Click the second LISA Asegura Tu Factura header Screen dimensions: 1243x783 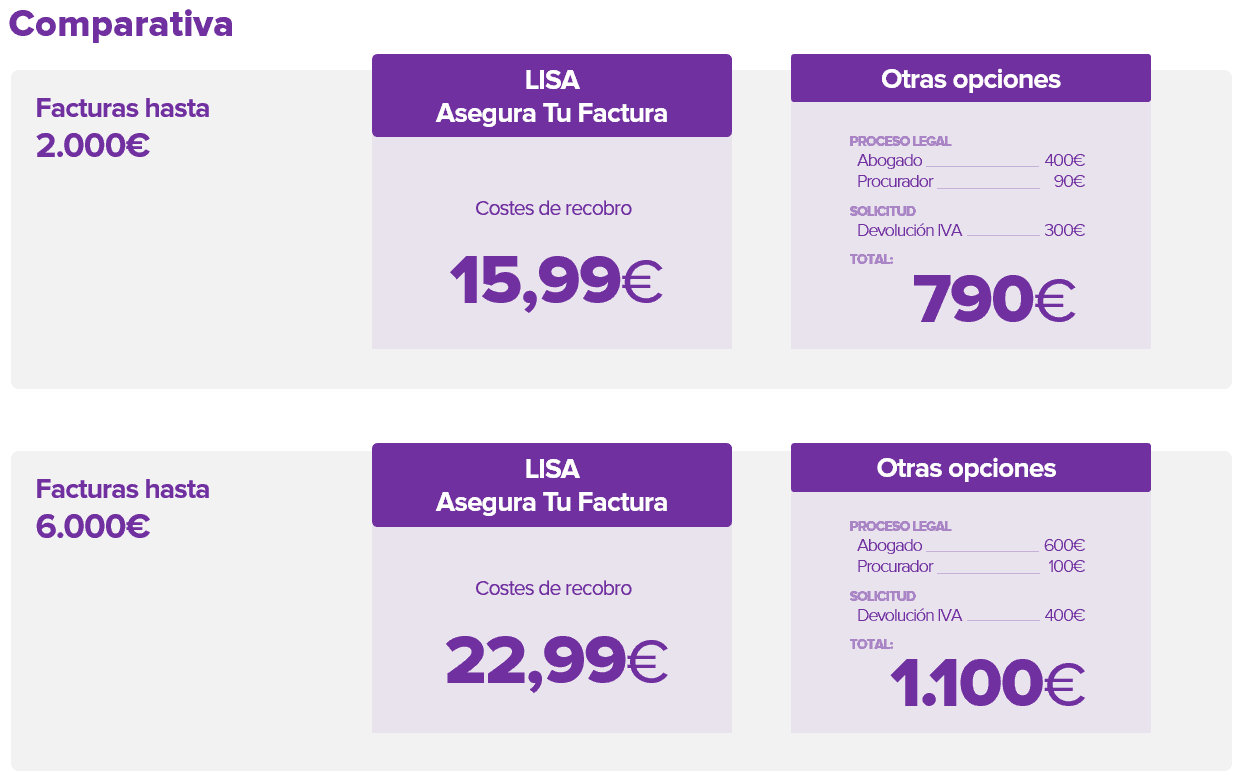pos(552,485)
